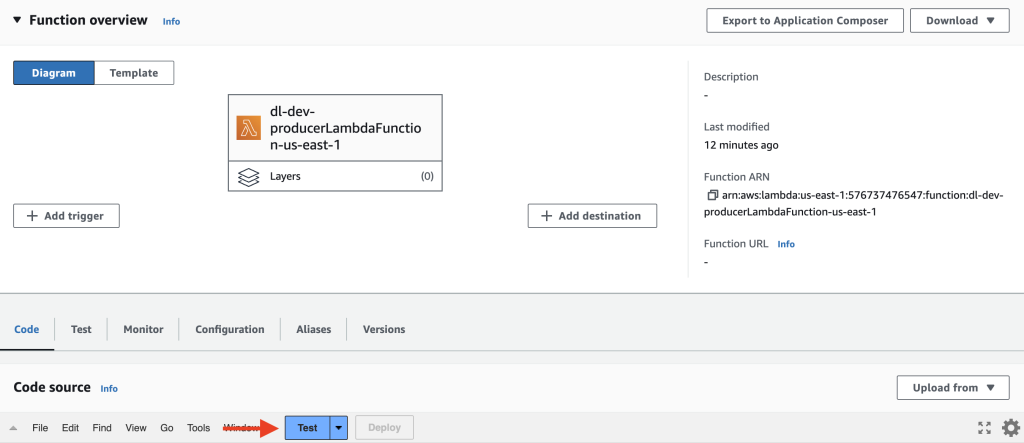This screenshot has width=1024, height=443.
Task: Click the '12 minutes ago' text
Action: click(741, 145)
